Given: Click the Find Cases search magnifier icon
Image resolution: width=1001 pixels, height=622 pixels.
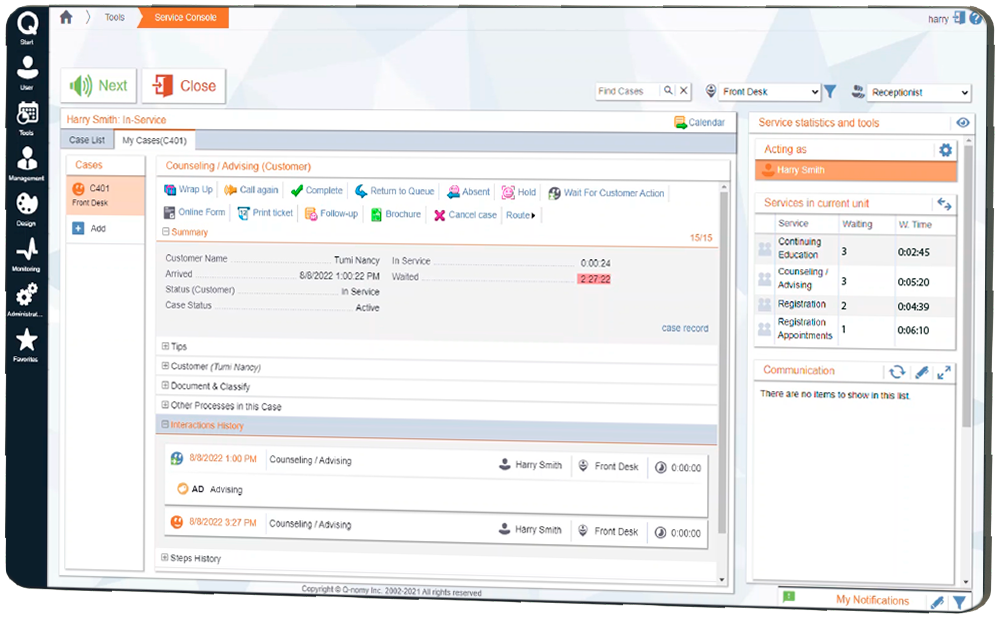Looking at the screenshot, I should 668,91.
